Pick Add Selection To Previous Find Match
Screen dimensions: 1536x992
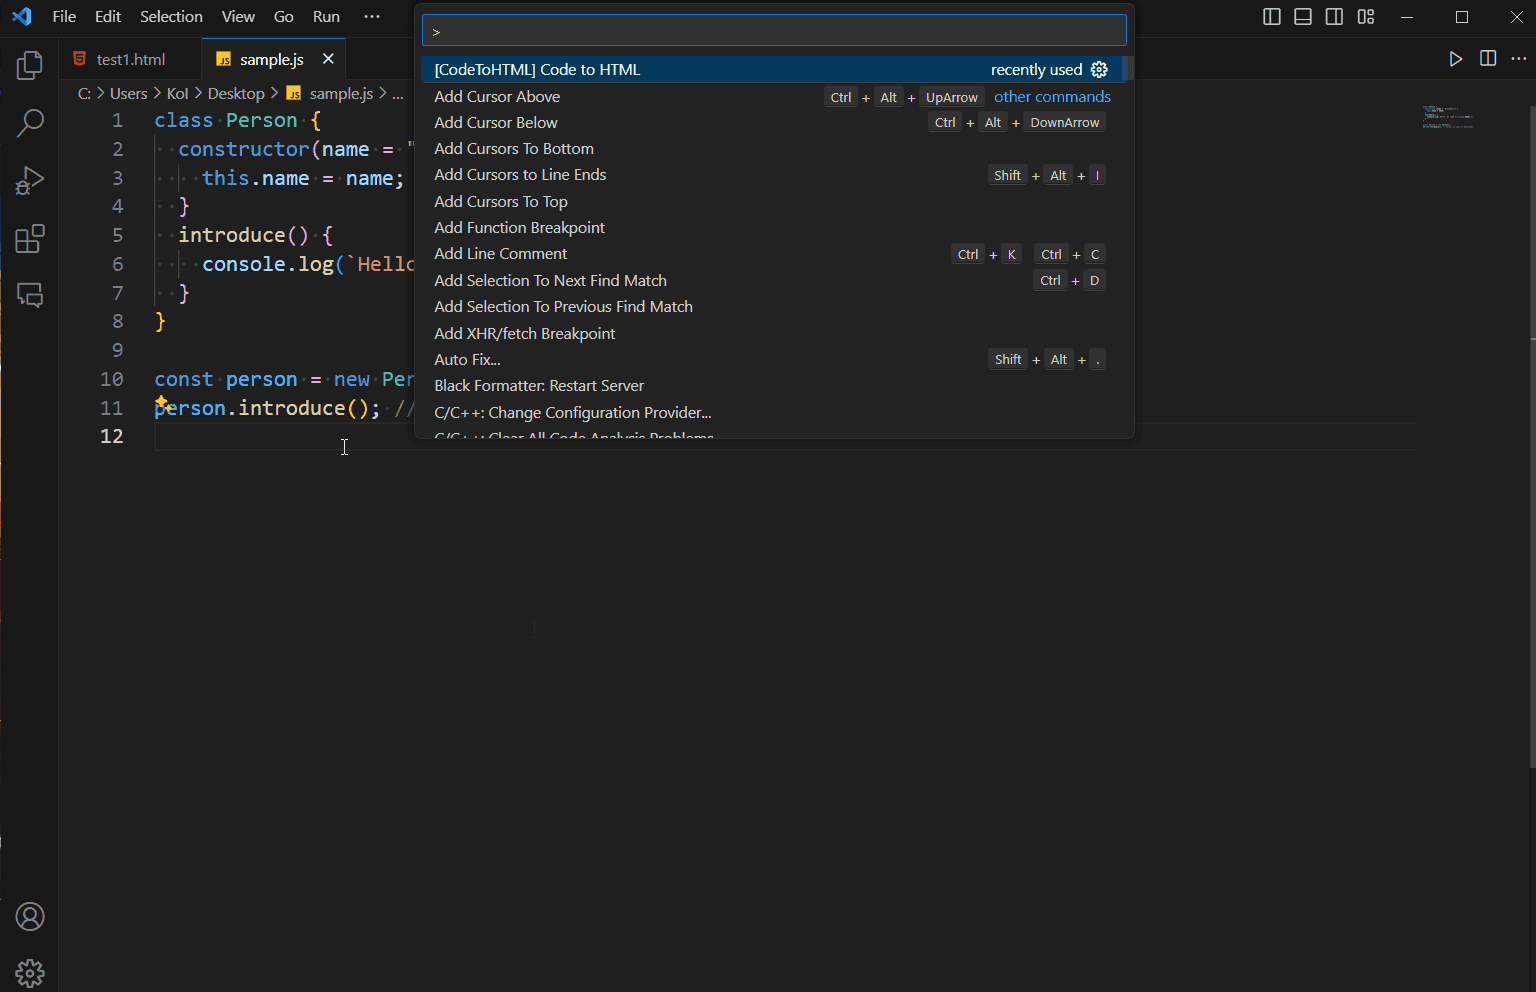[x=772, y=306]
